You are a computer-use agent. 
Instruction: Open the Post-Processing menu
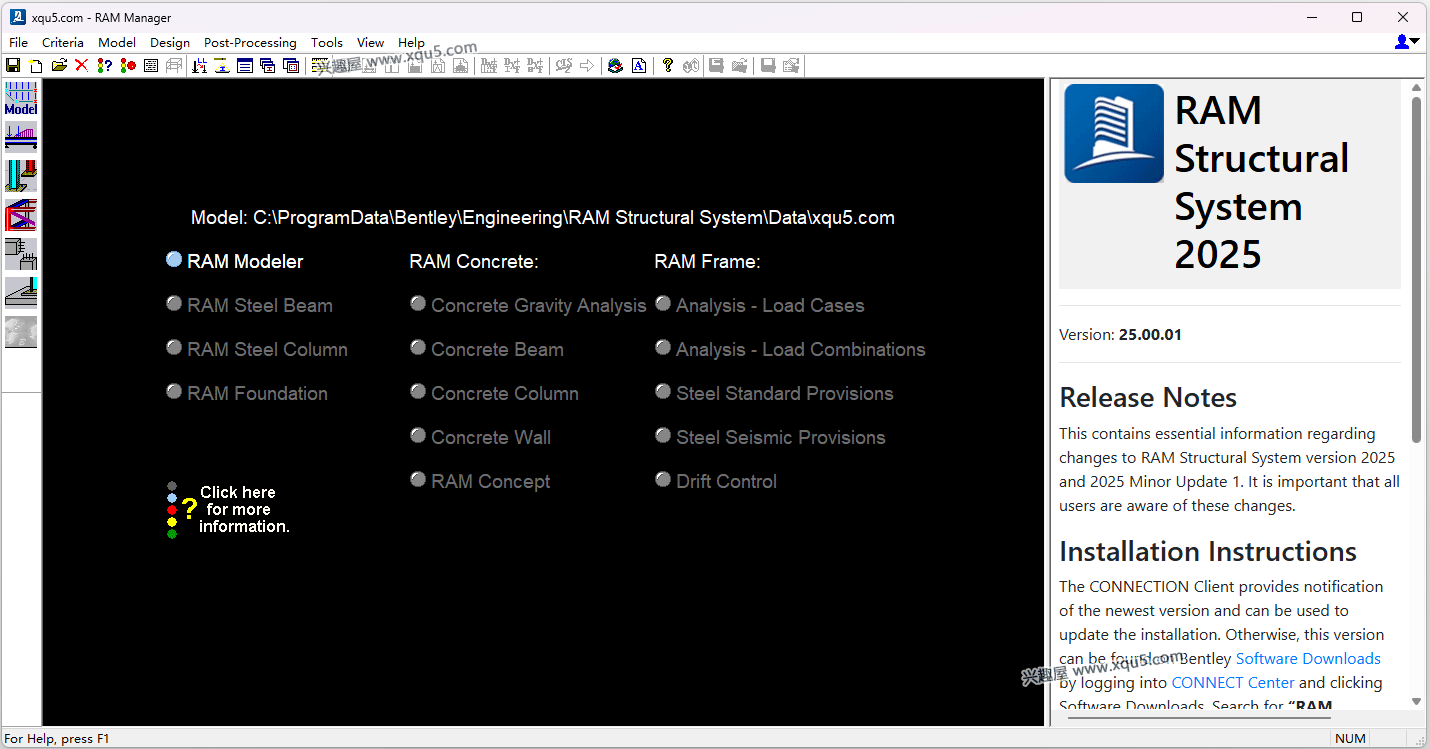(250, 42)
